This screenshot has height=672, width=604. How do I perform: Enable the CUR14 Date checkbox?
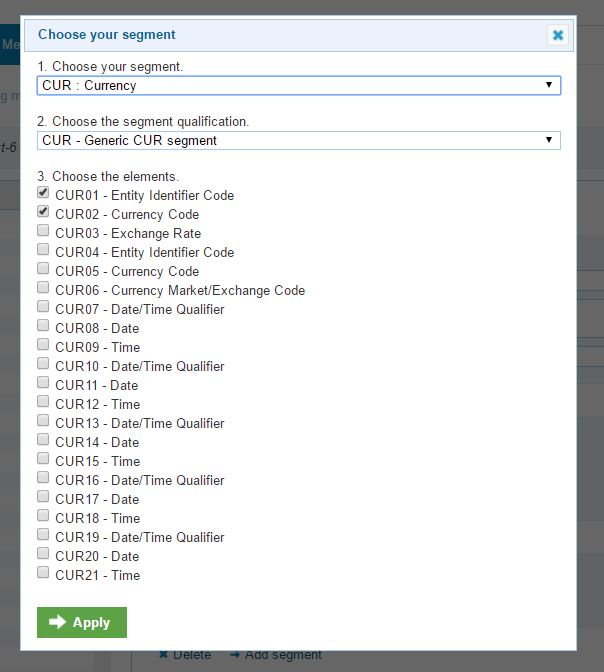(43, 440)
